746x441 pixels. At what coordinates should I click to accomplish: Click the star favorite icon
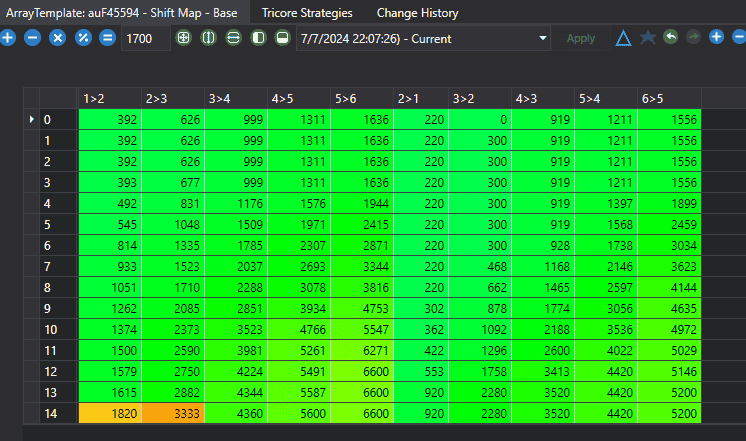pyautogui.click(x=648, y=37)
